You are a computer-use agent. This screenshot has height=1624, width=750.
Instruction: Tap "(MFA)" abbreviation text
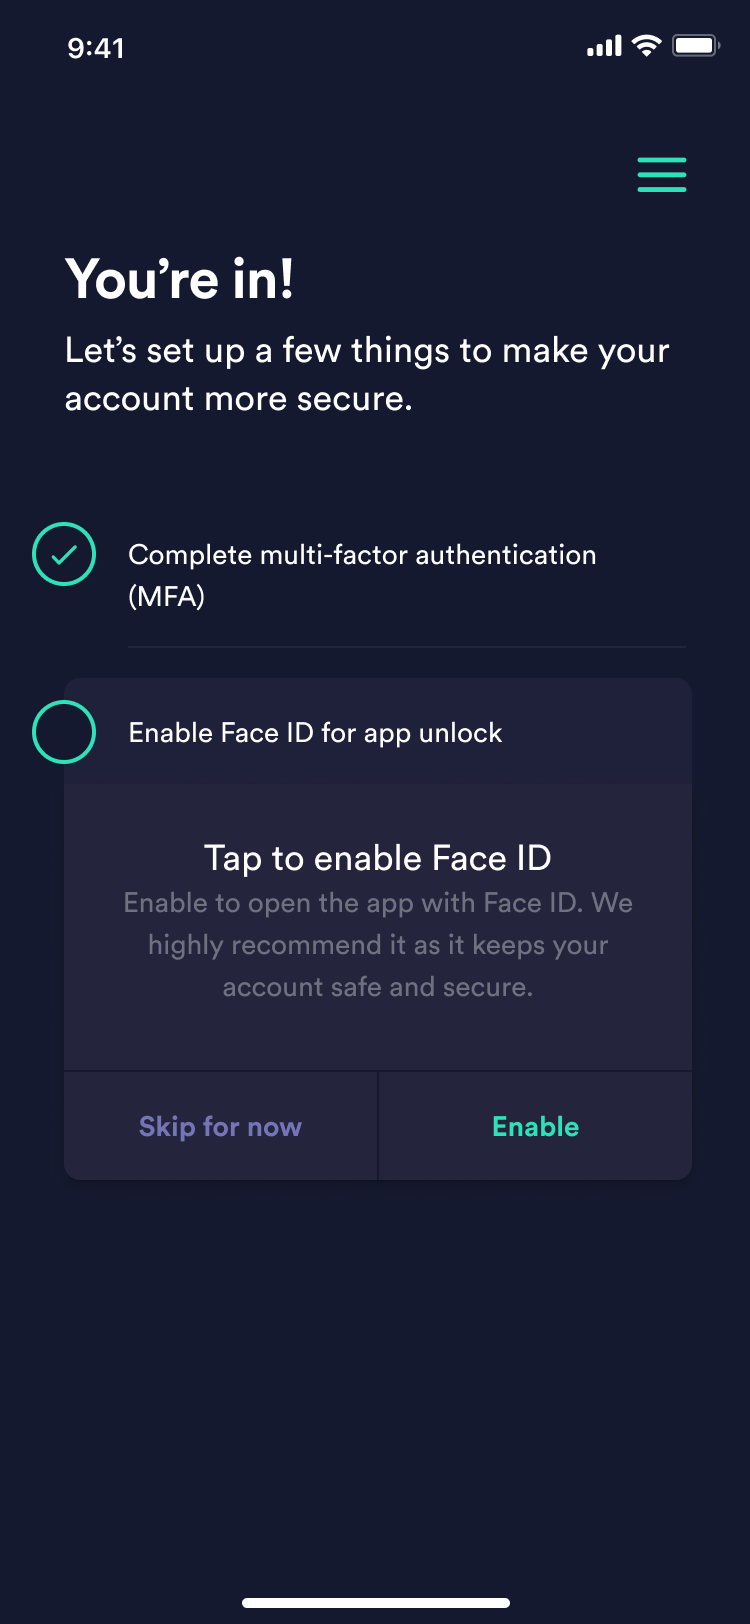166,597
